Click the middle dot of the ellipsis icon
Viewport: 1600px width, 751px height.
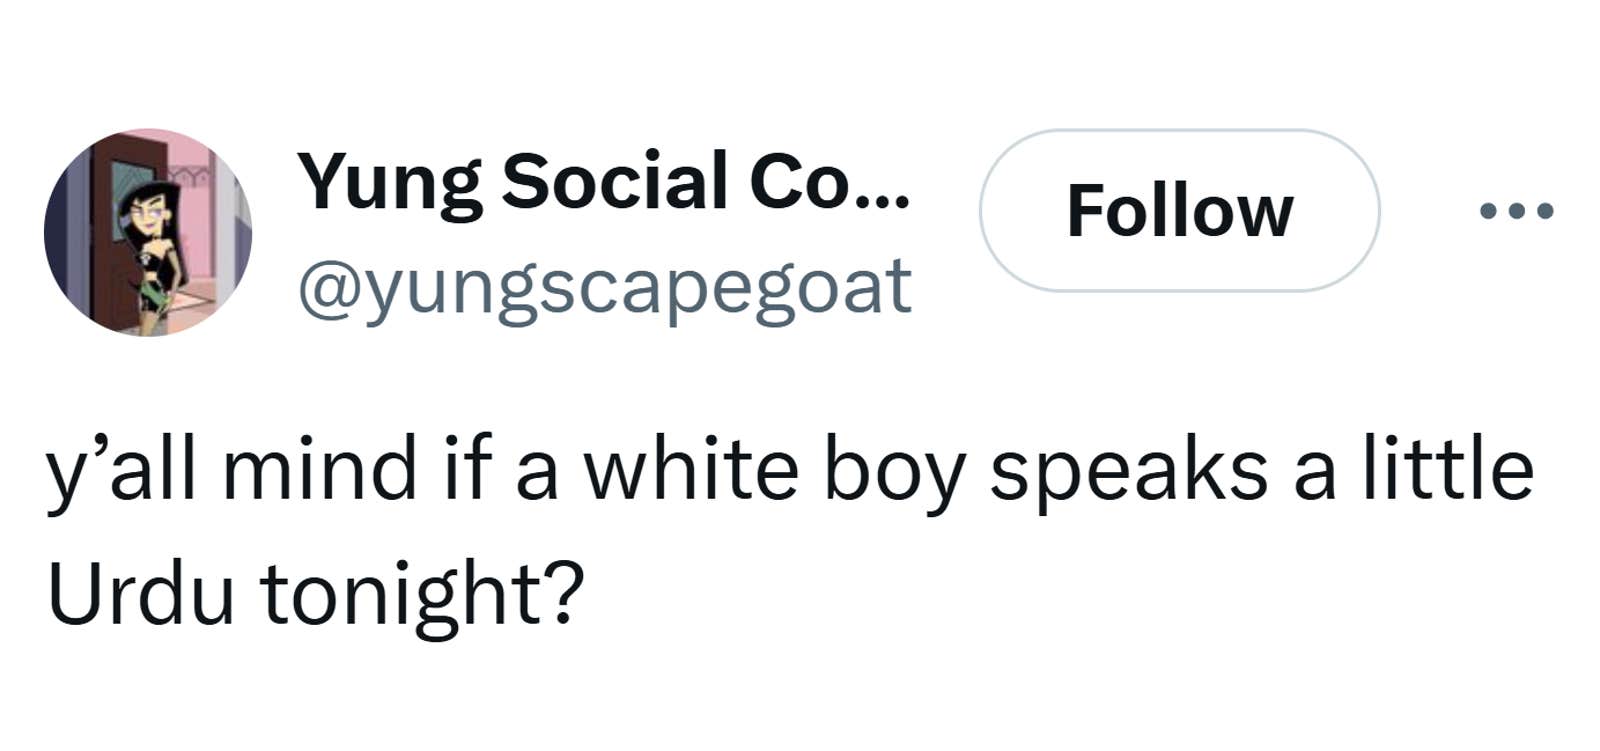pos(1516,211)
